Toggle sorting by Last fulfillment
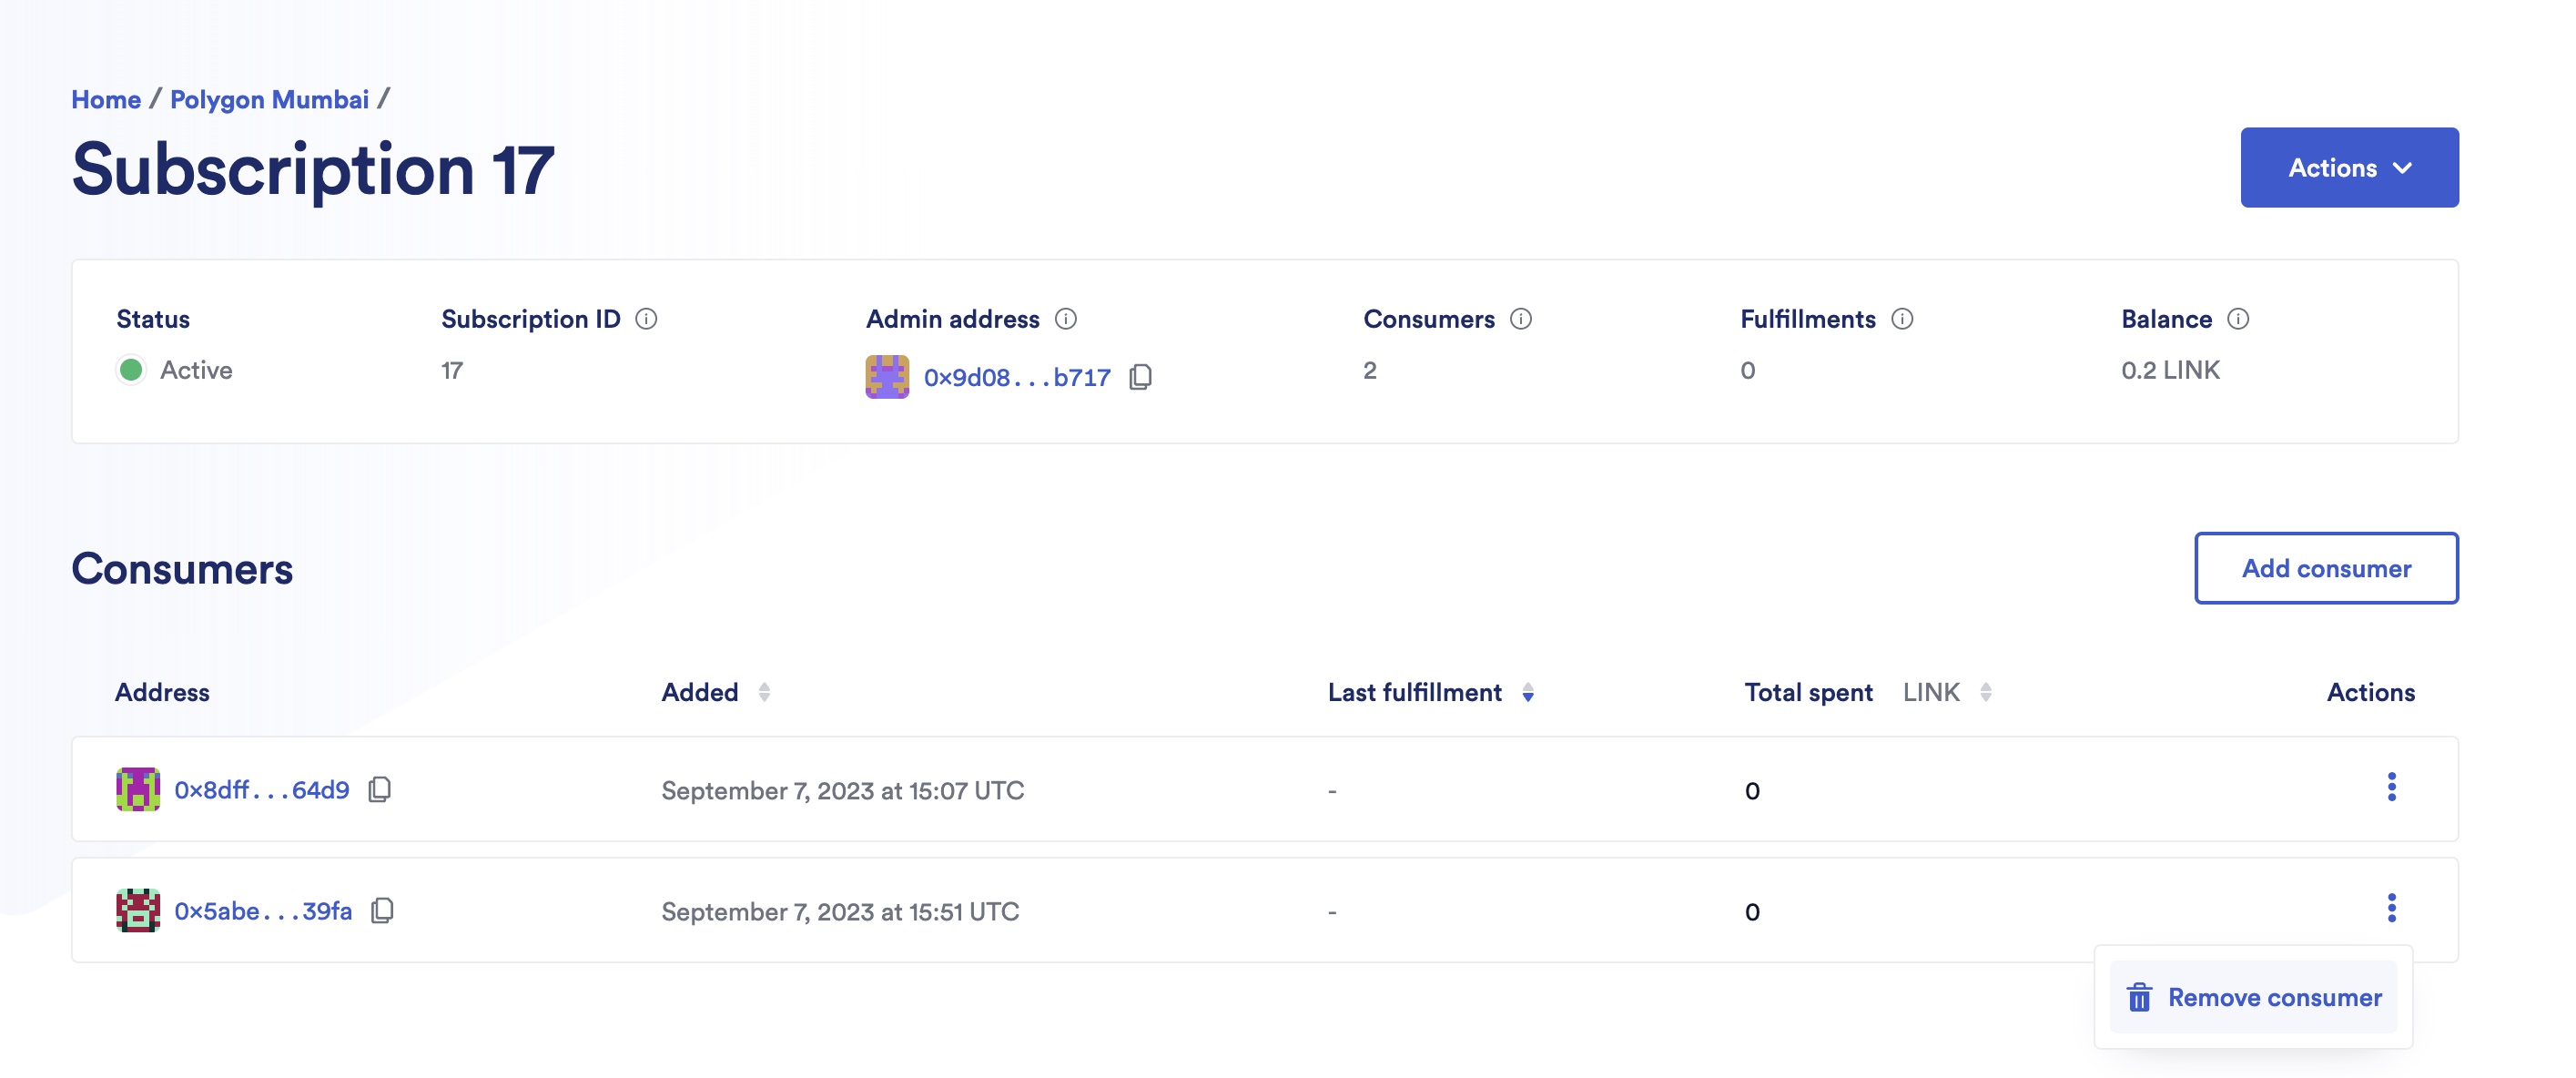 [1530, 693]
